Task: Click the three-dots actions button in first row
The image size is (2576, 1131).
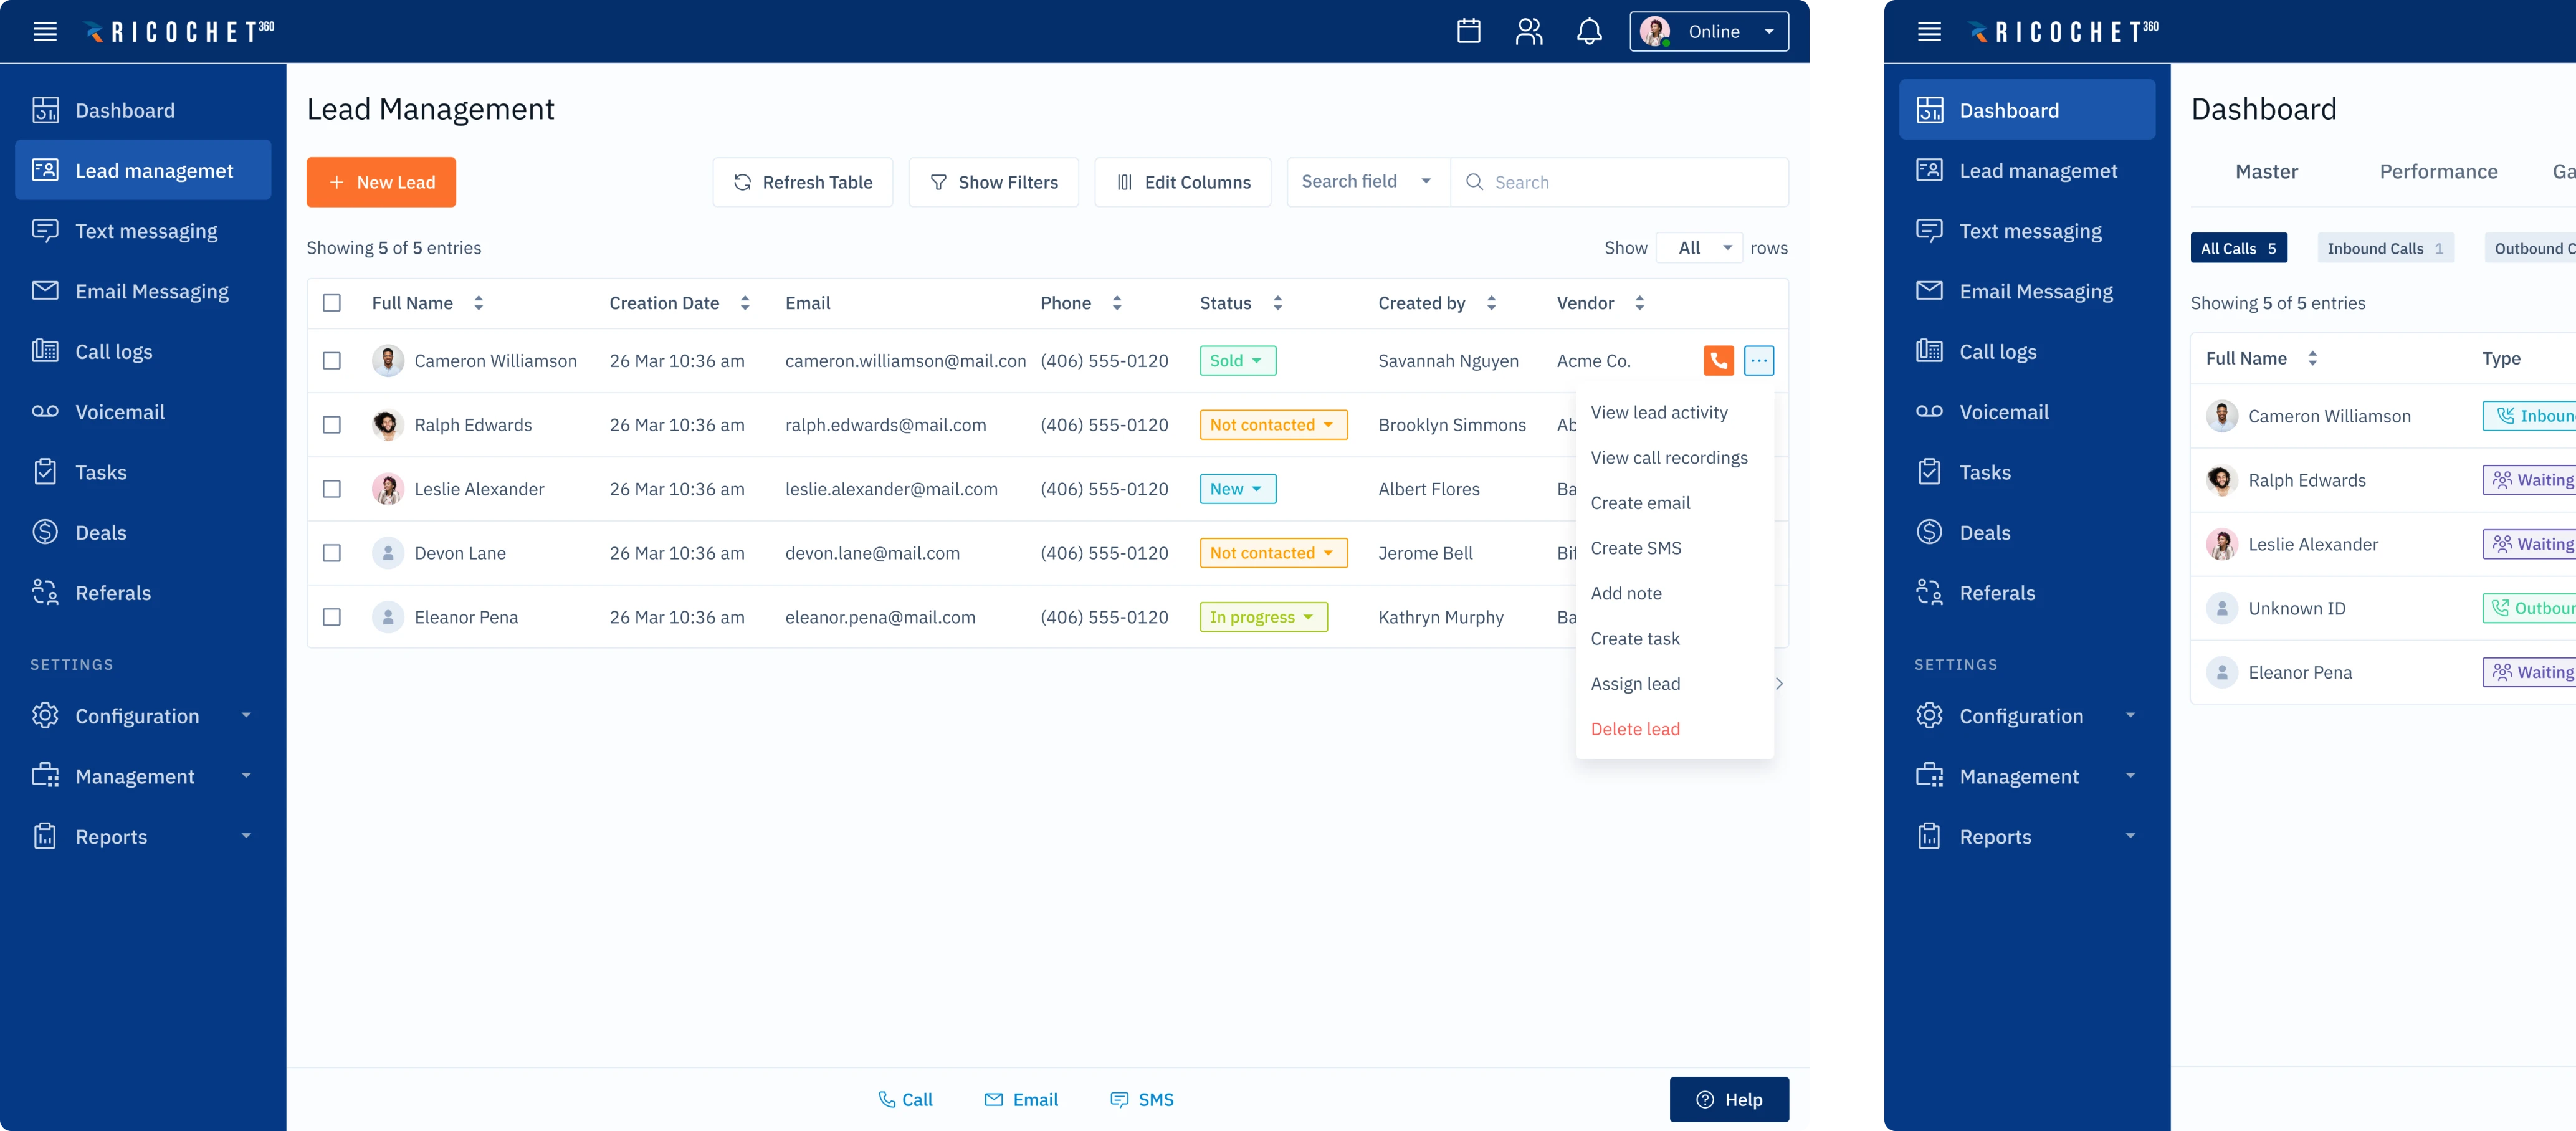Action: [x=1758, y=360]
